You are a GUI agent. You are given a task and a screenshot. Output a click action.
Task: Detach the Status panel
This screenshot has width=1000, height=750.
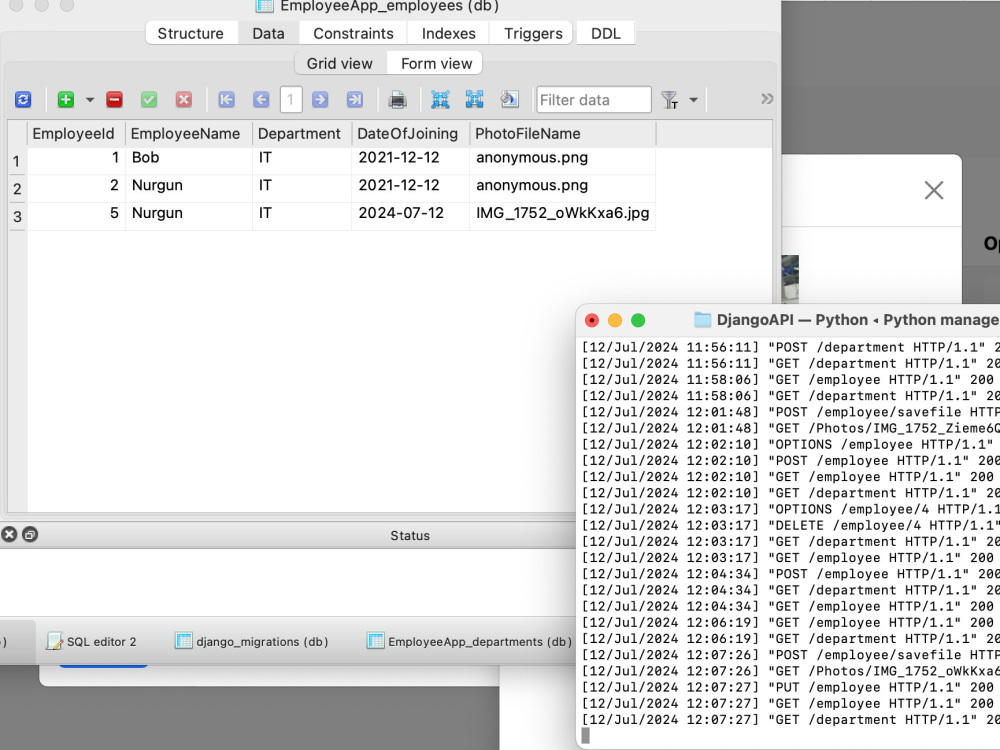[30, 534]
